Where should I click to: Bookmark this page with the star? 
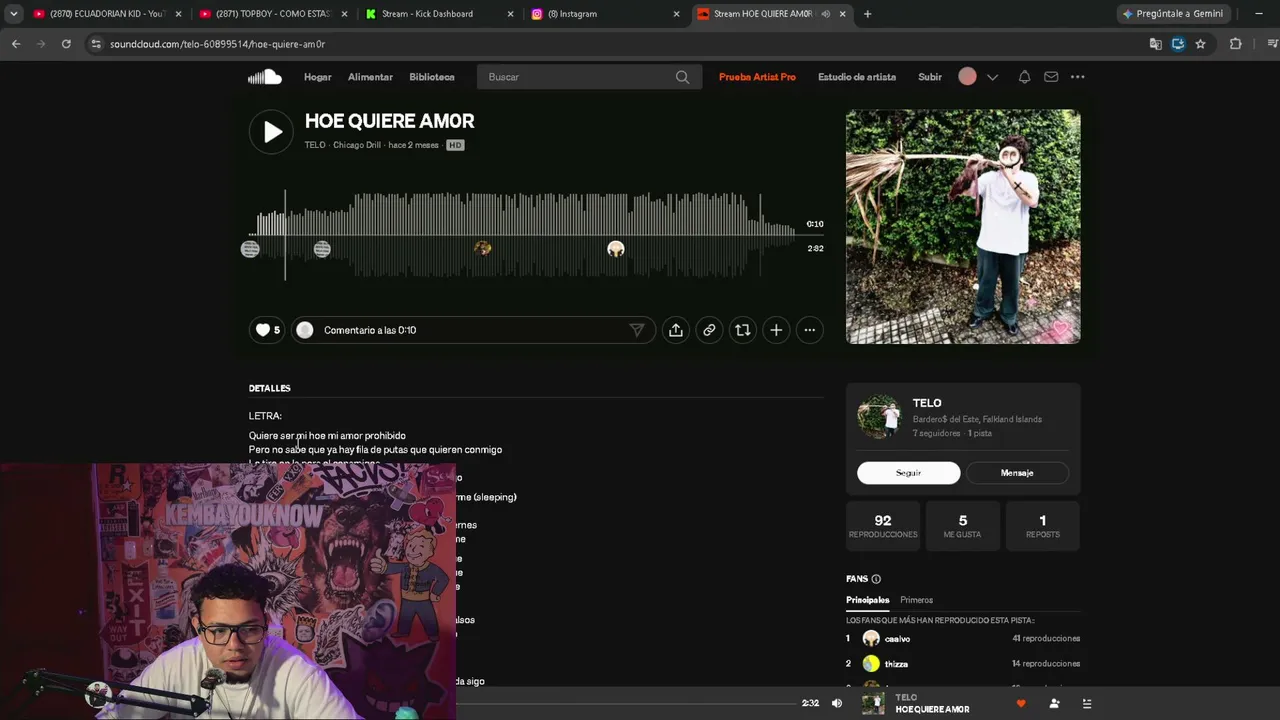(x=1200, y=44)
